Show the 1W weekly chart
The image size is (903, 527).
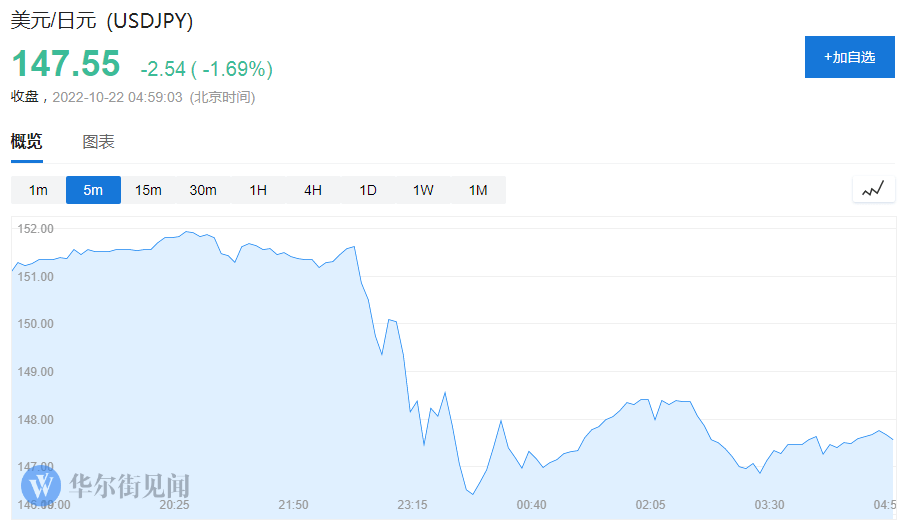tap(423, 190)
